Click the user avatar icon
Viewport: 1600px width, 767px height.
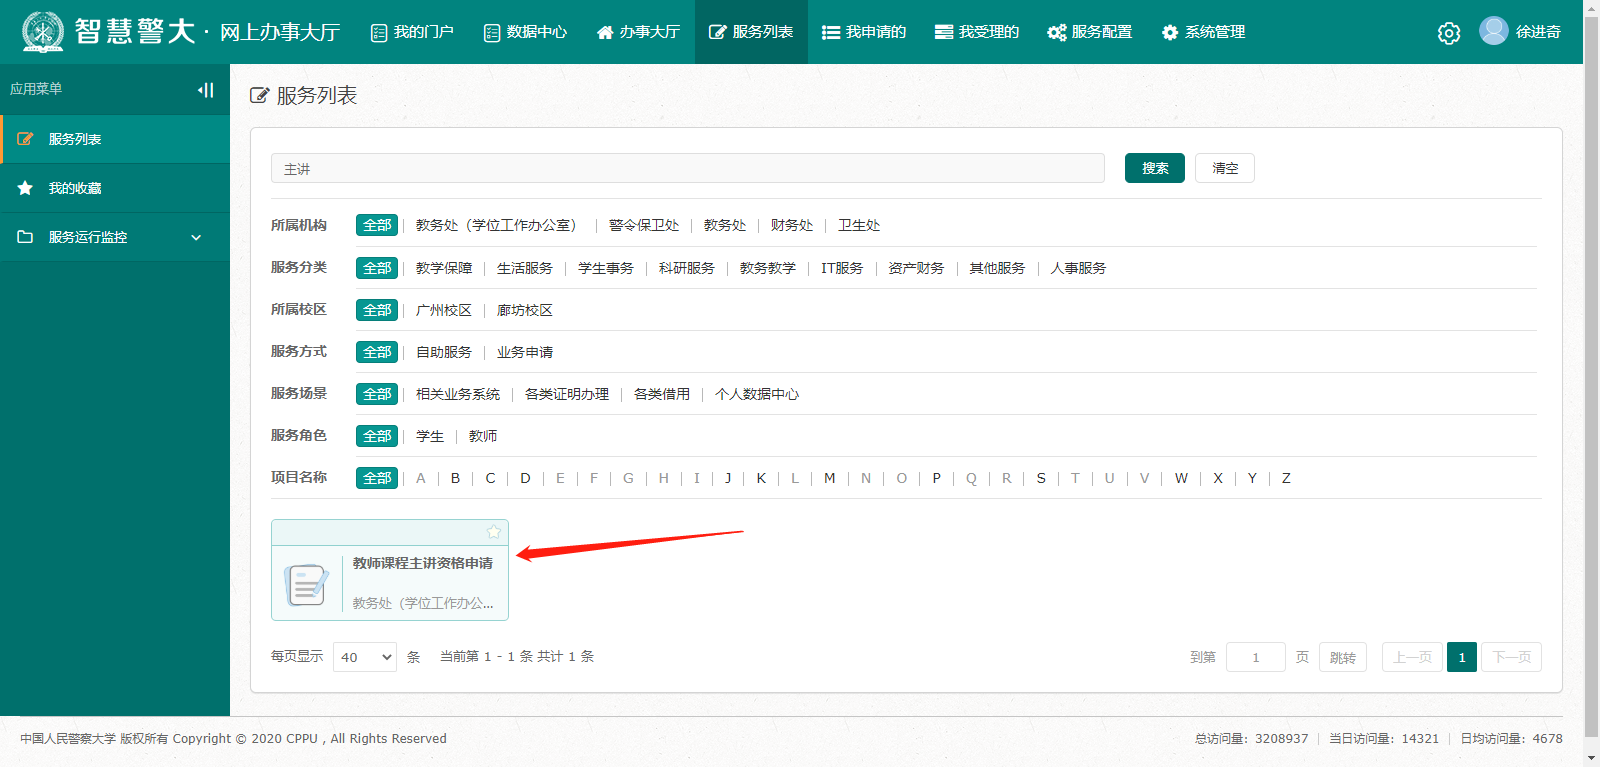tap(1493, 31)
